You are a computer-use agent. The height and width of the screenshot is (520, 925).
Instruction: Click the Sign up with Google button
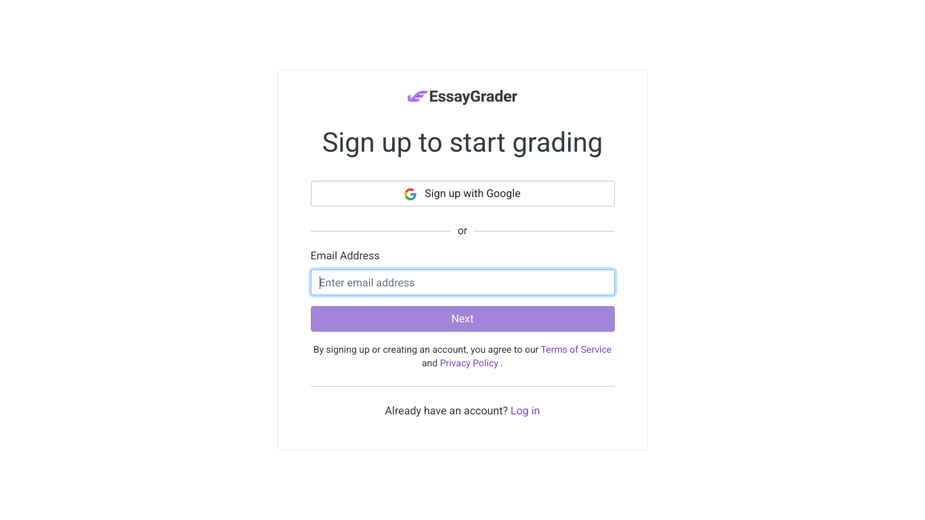click(x=462, y=194)
